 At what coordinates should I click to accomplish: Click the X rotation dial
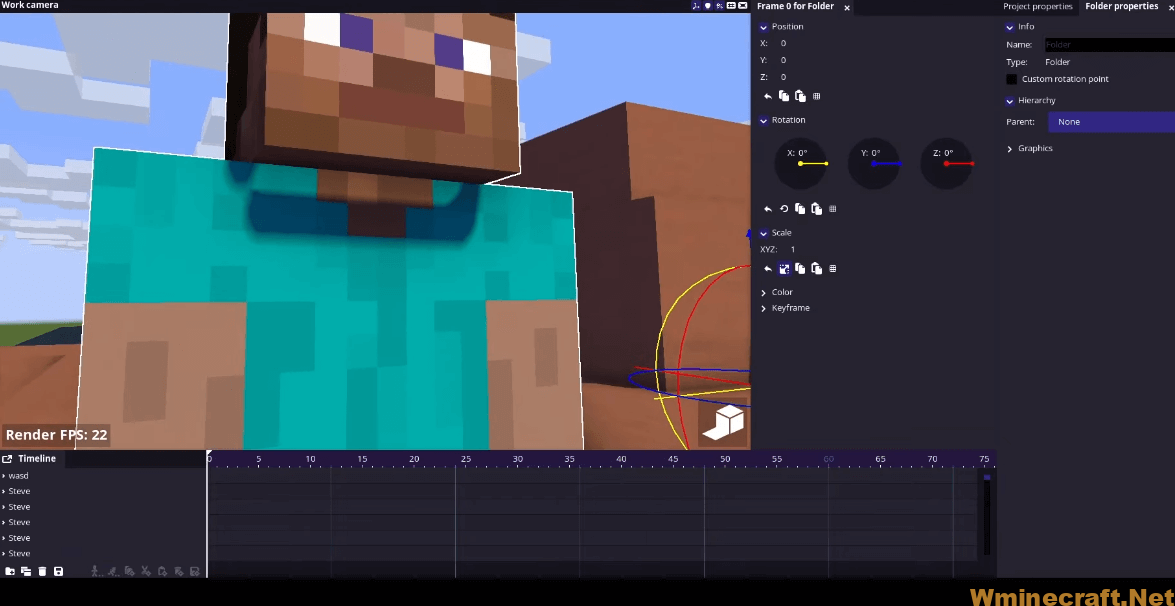click(801, 163)
